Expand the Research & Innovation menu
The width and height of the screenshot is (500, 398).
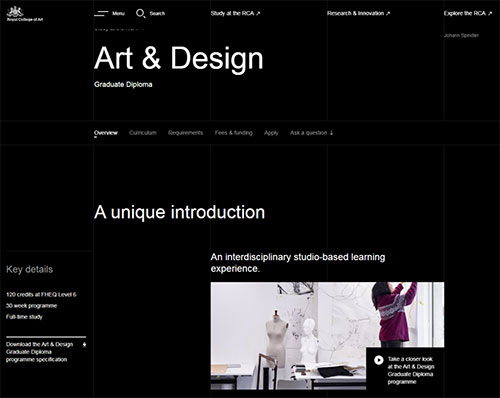click(x=358, y=13)
